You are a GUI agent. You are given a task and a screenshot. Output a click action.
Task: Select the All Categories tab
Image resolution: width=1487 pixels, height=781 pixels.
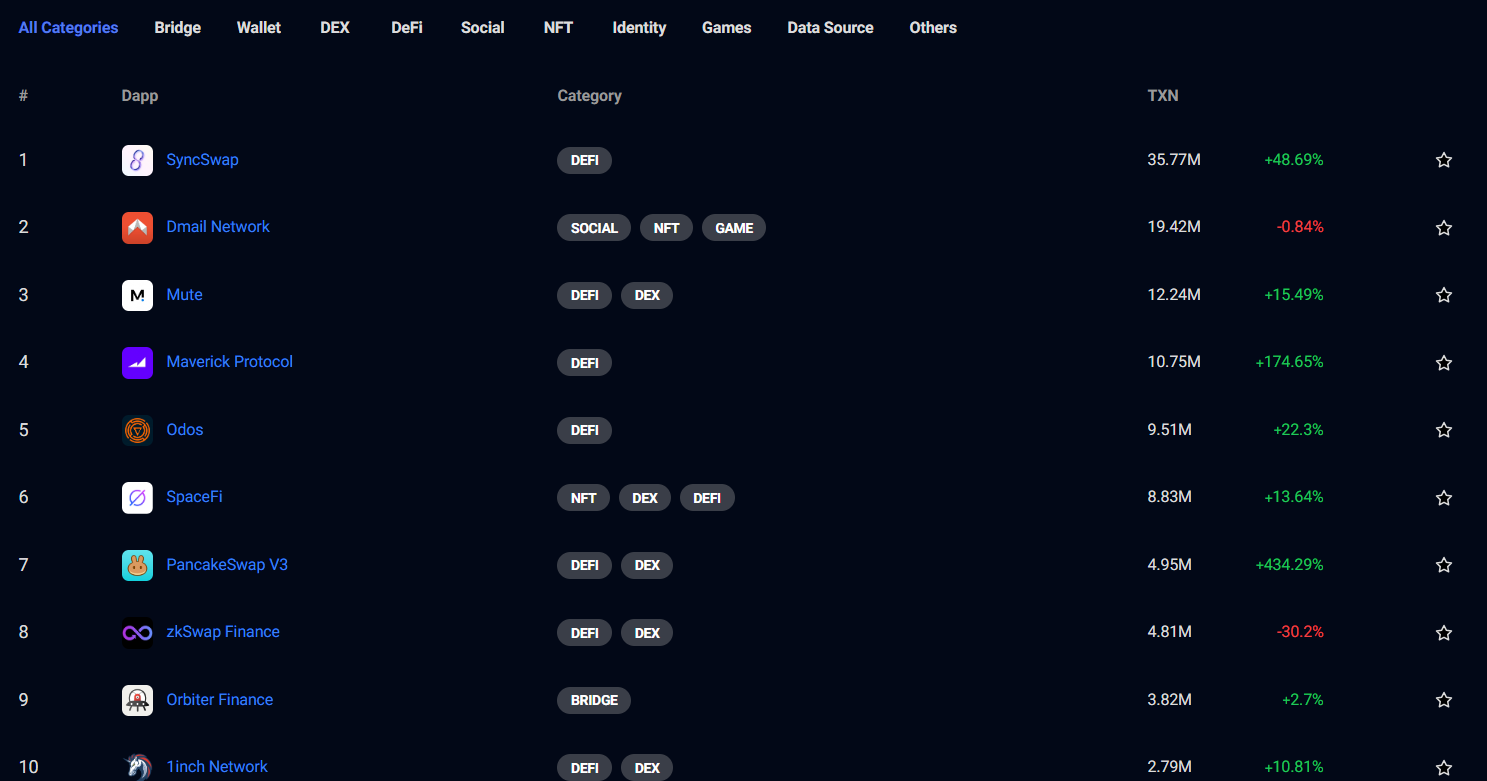68,28
